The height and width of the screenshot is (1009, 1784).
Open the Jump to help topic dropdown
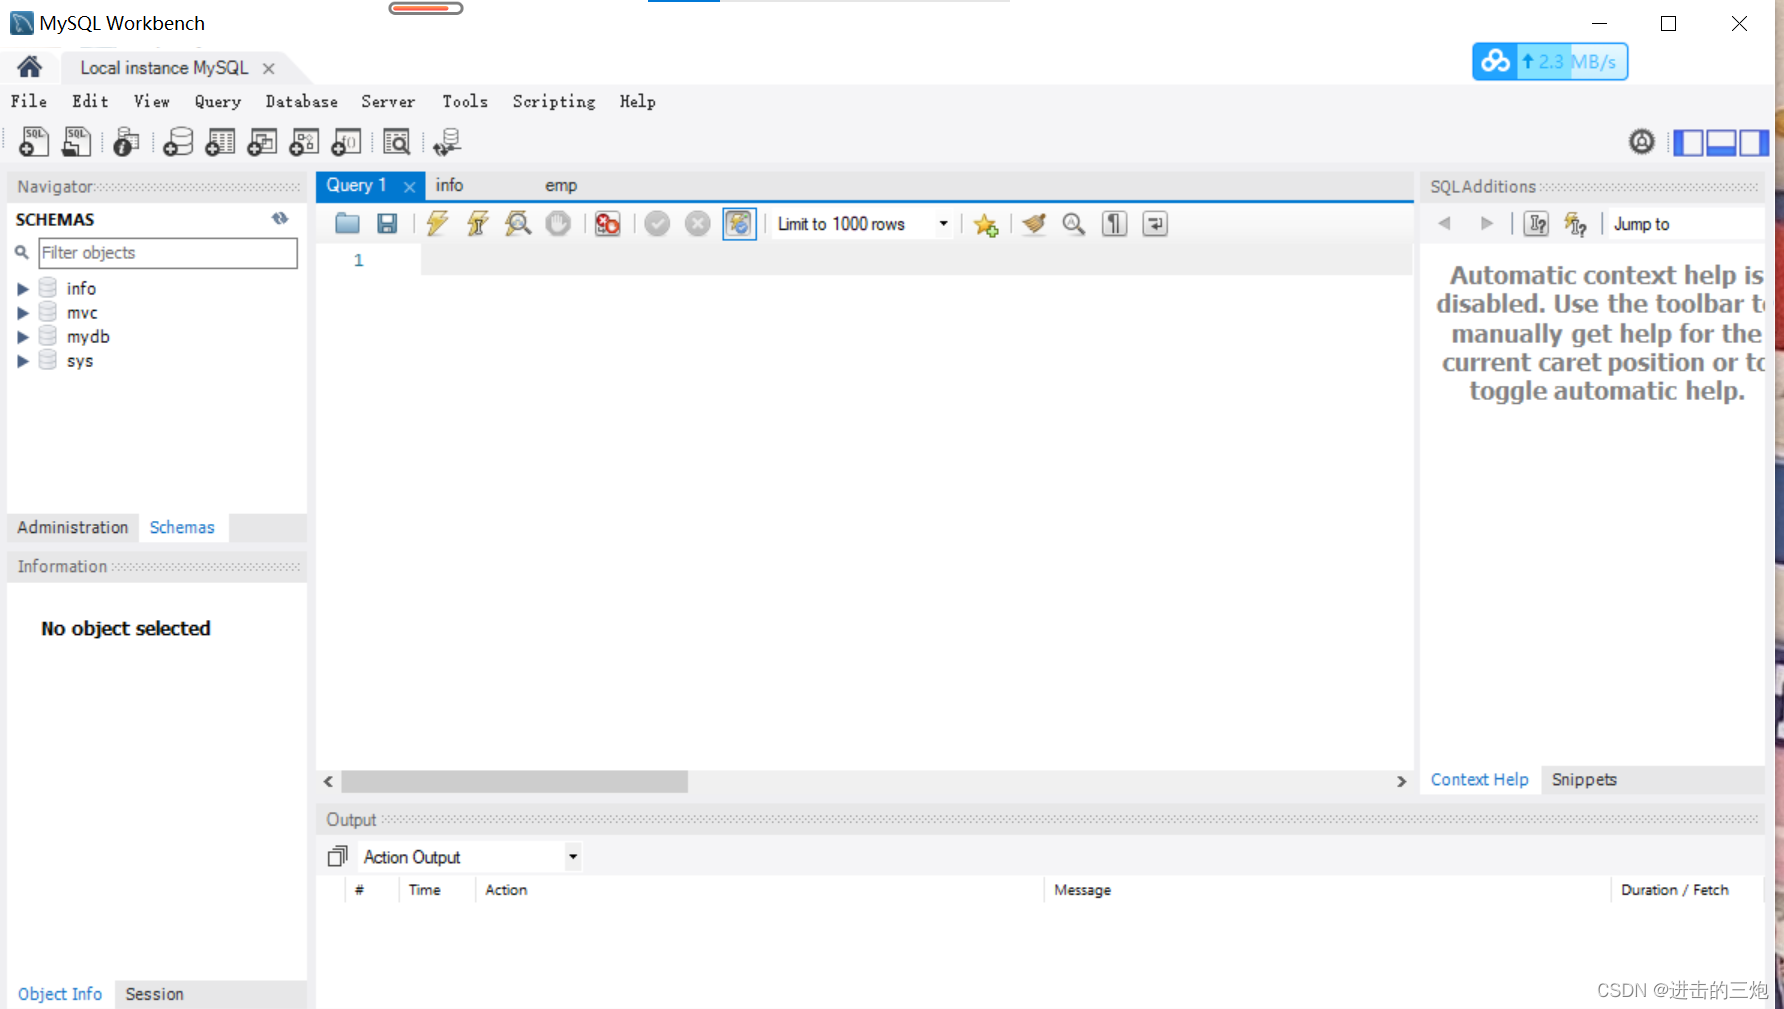coord(1685,224)
